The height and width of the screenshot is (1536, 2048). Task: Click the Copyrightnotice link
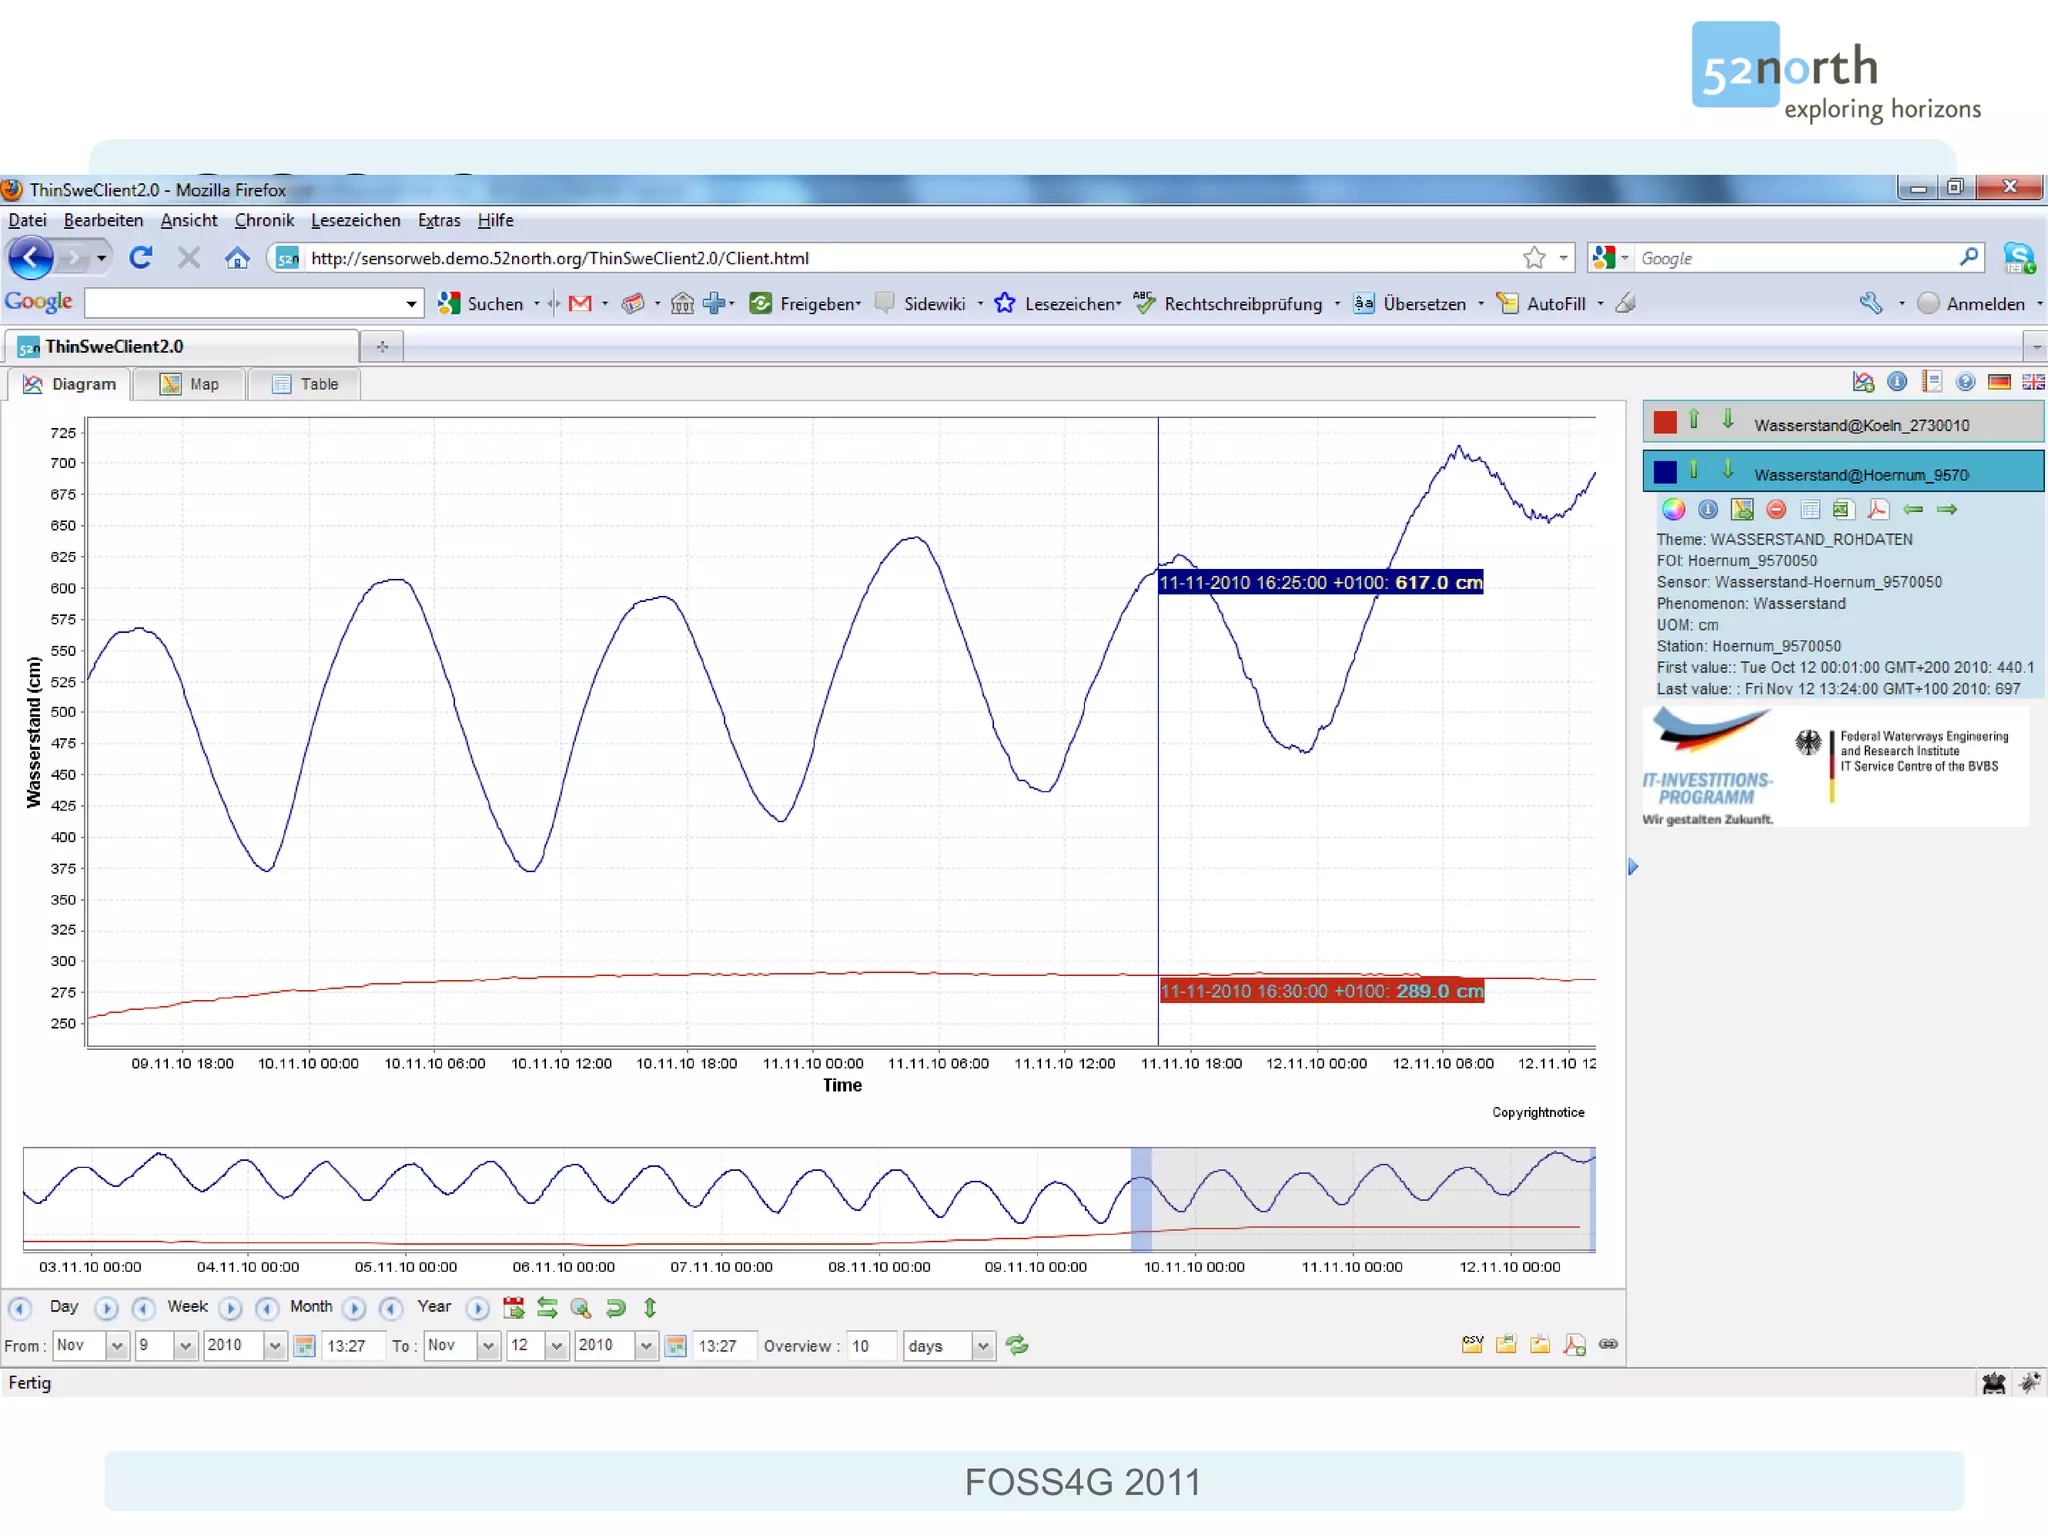(1538, 1112)
